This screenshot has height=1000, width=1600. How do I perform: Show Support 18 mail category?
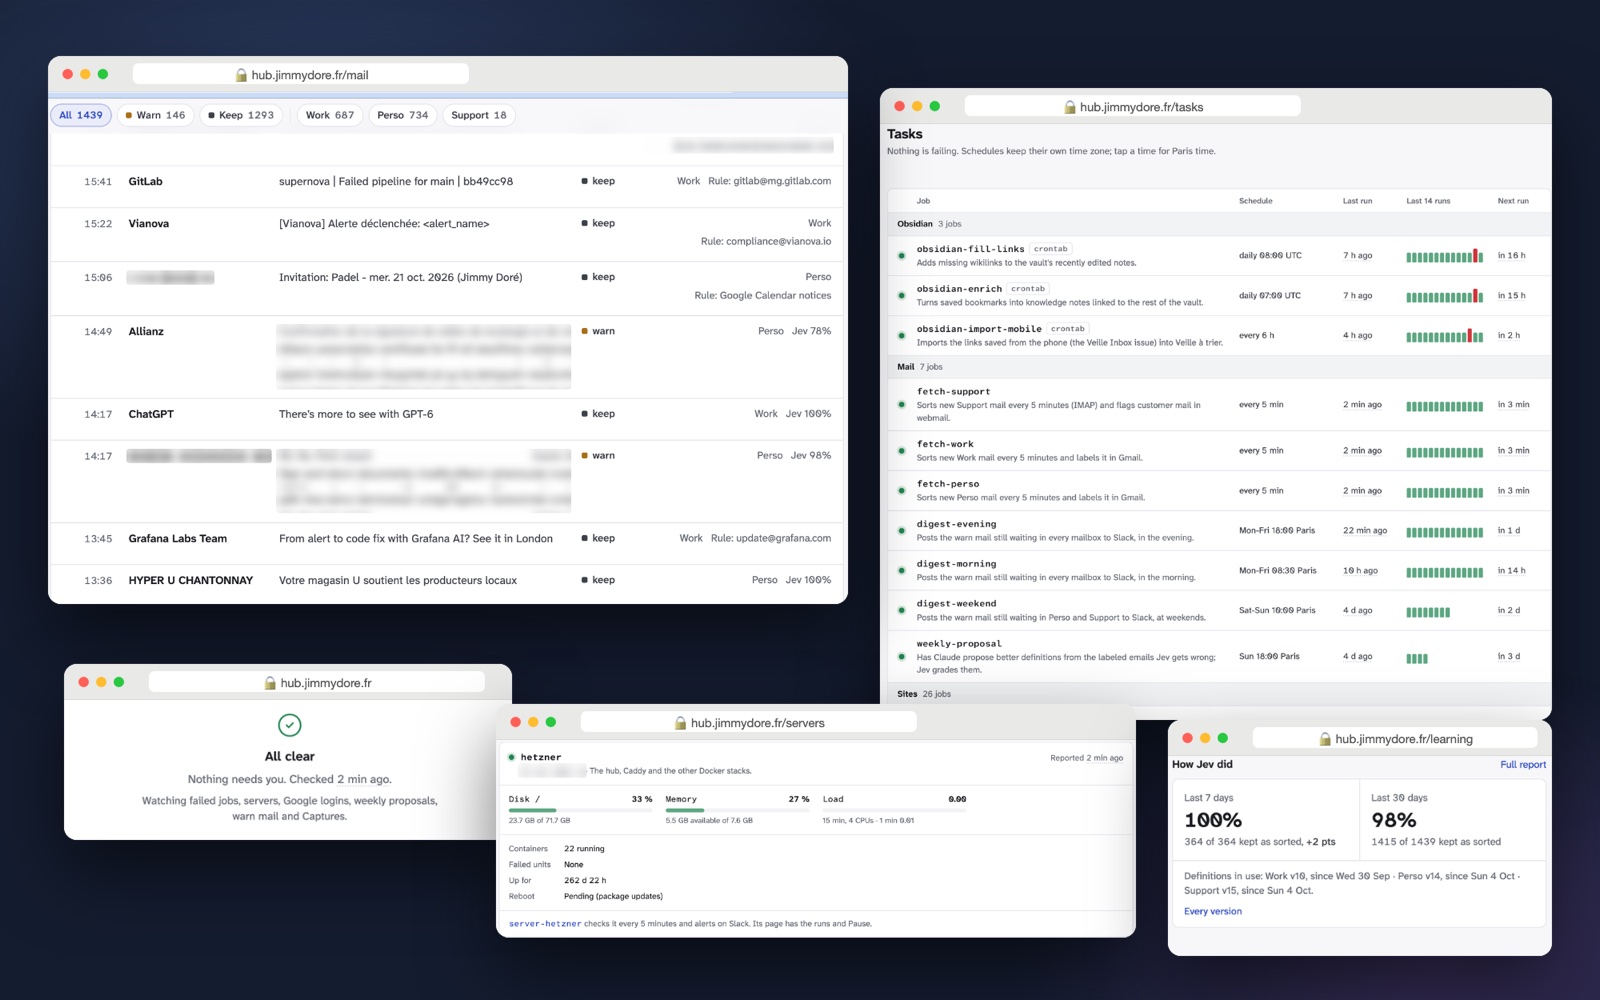click(478, 115)
